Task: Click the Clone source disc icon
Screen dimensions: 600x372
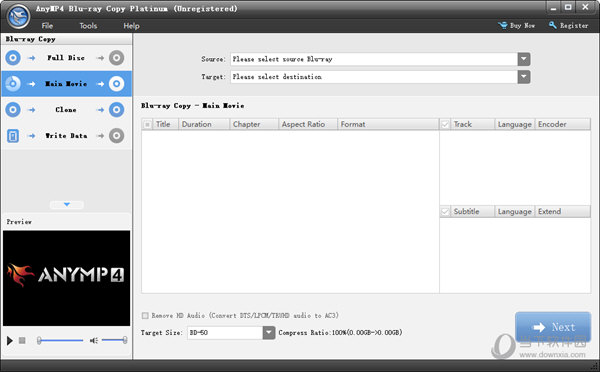Action: point(13,110)
